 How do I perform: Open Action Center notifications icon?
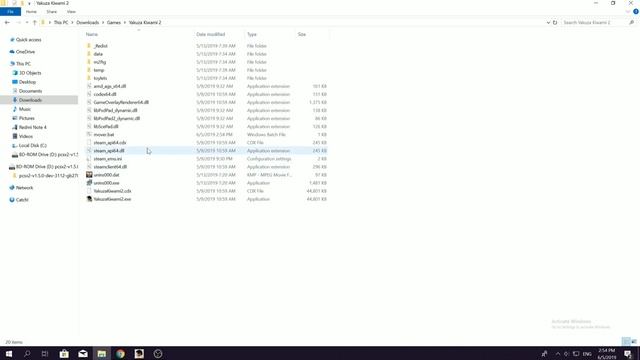[628, 353]
